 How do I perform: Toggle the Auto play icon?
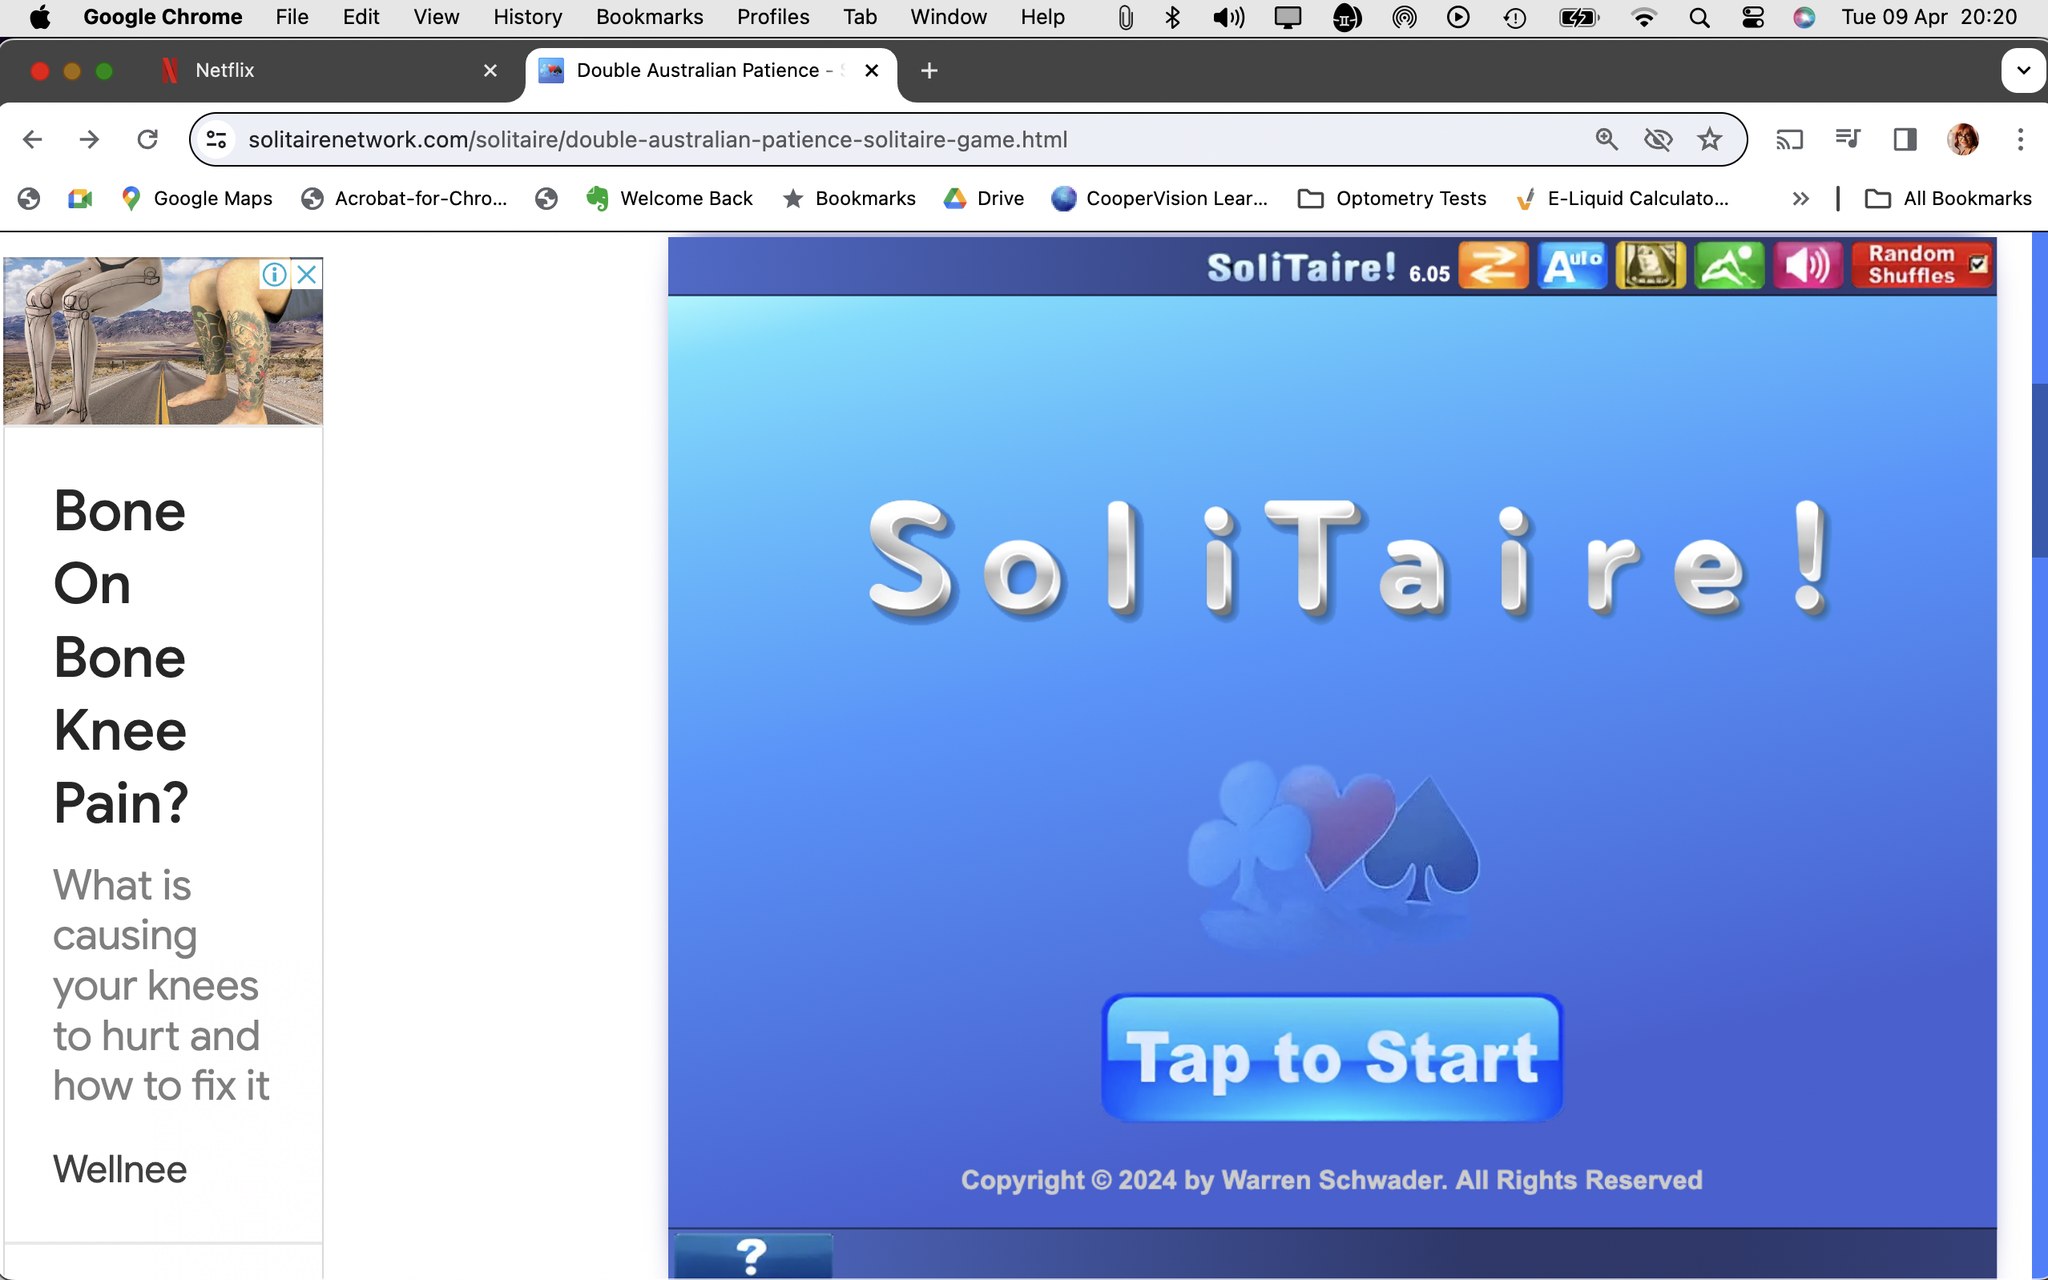pos(1571,266)
